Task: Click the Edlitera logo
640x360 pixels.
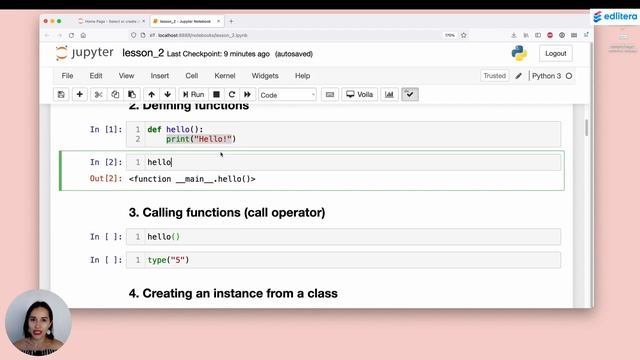Action: (615, 17)
